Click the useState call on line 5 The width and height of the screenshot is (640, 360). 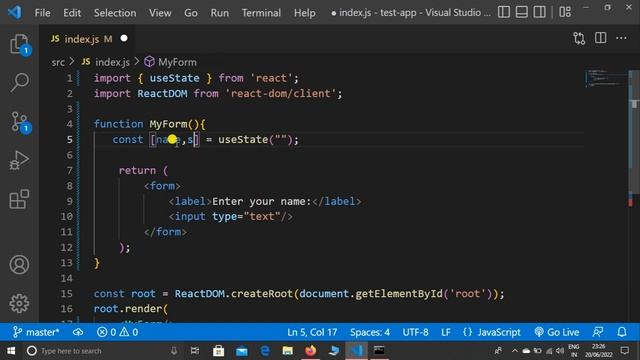243,140
